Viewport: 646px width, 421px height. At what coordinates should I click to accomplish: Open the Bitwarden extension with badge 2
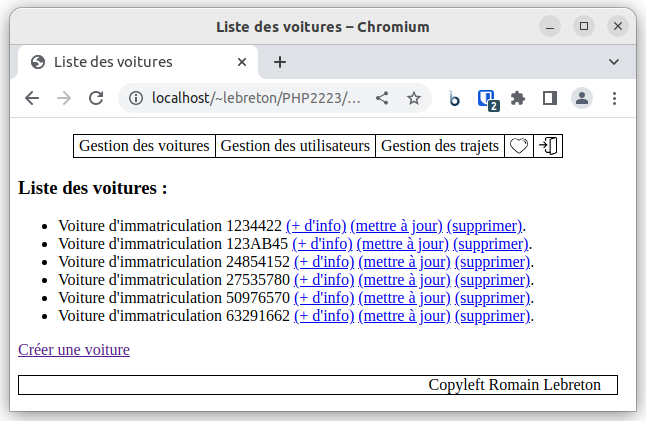click(x=488, y=100)
